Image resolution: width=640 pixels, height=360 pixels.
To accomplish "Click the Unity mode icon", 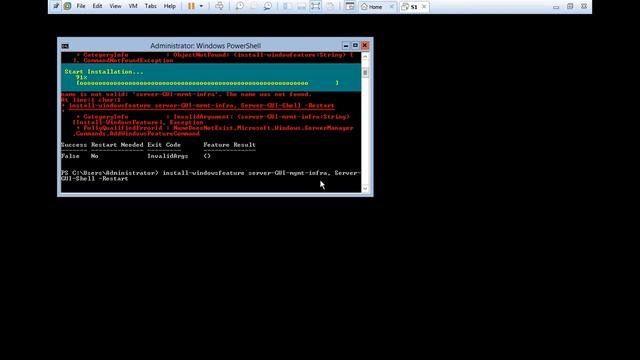I will (330, 6).
